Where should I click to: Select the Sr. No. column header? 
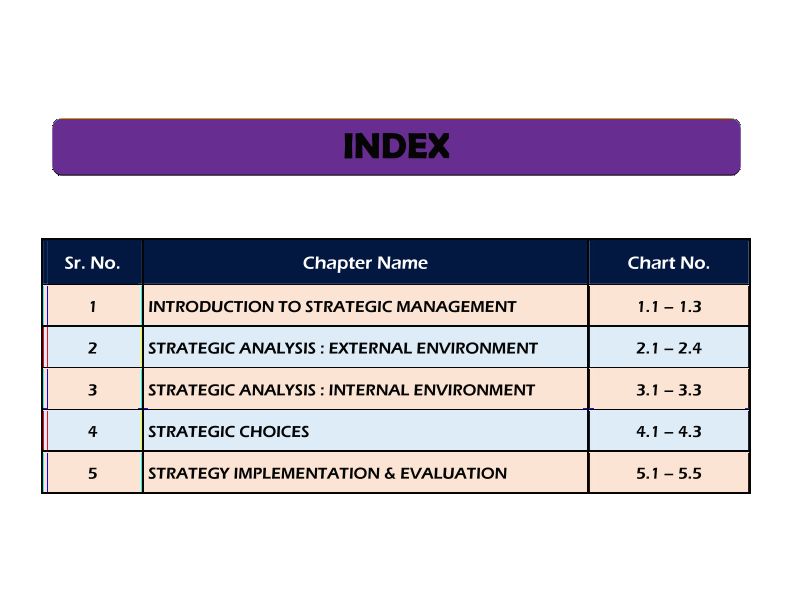[92, 263]
